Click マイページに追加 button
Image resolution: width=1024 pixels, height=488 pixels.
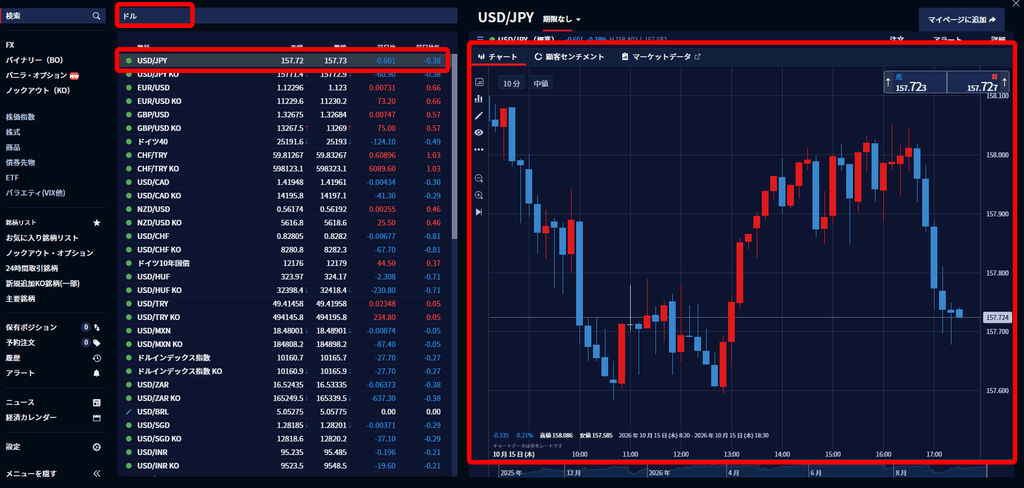[961, 20]
